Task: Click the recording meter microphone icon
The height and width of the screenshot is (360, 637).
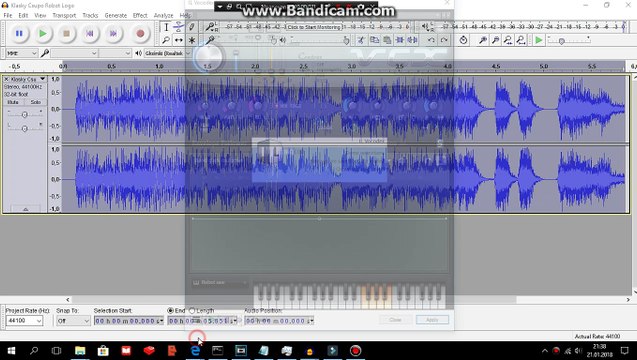Action: [x=210, y=27]
